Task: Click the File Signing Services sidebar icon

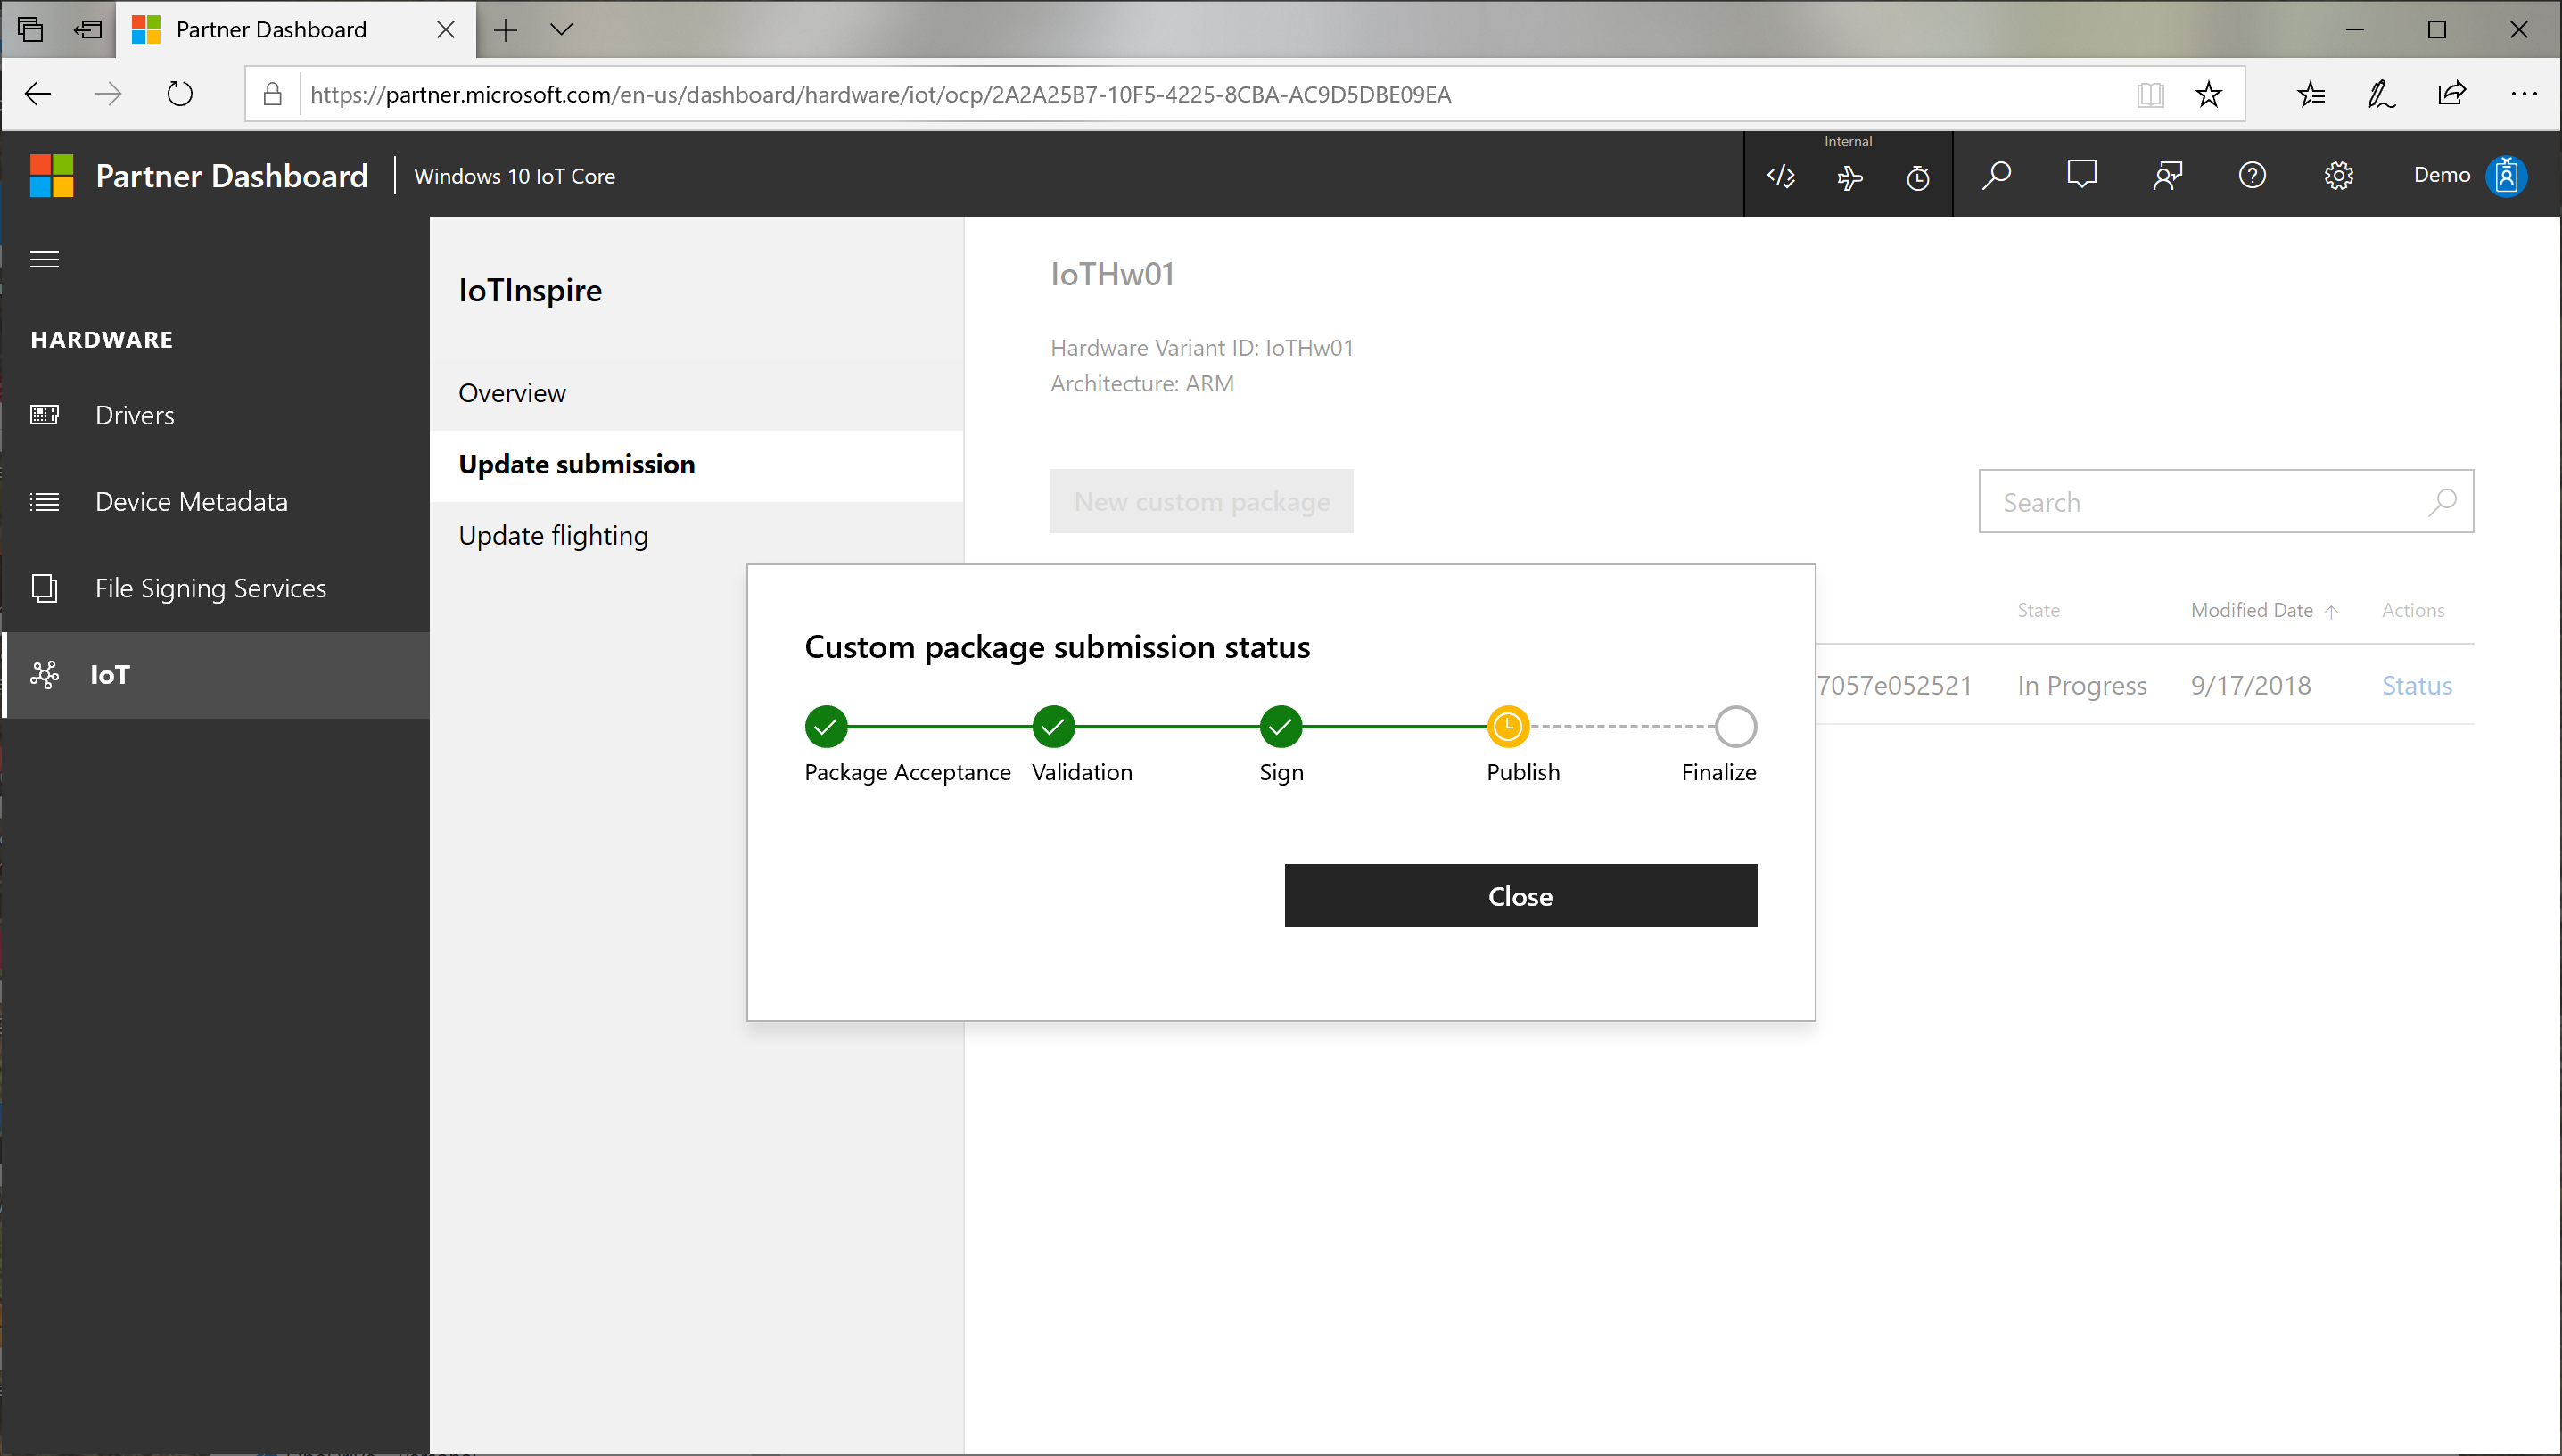Action: click(45, 588)
